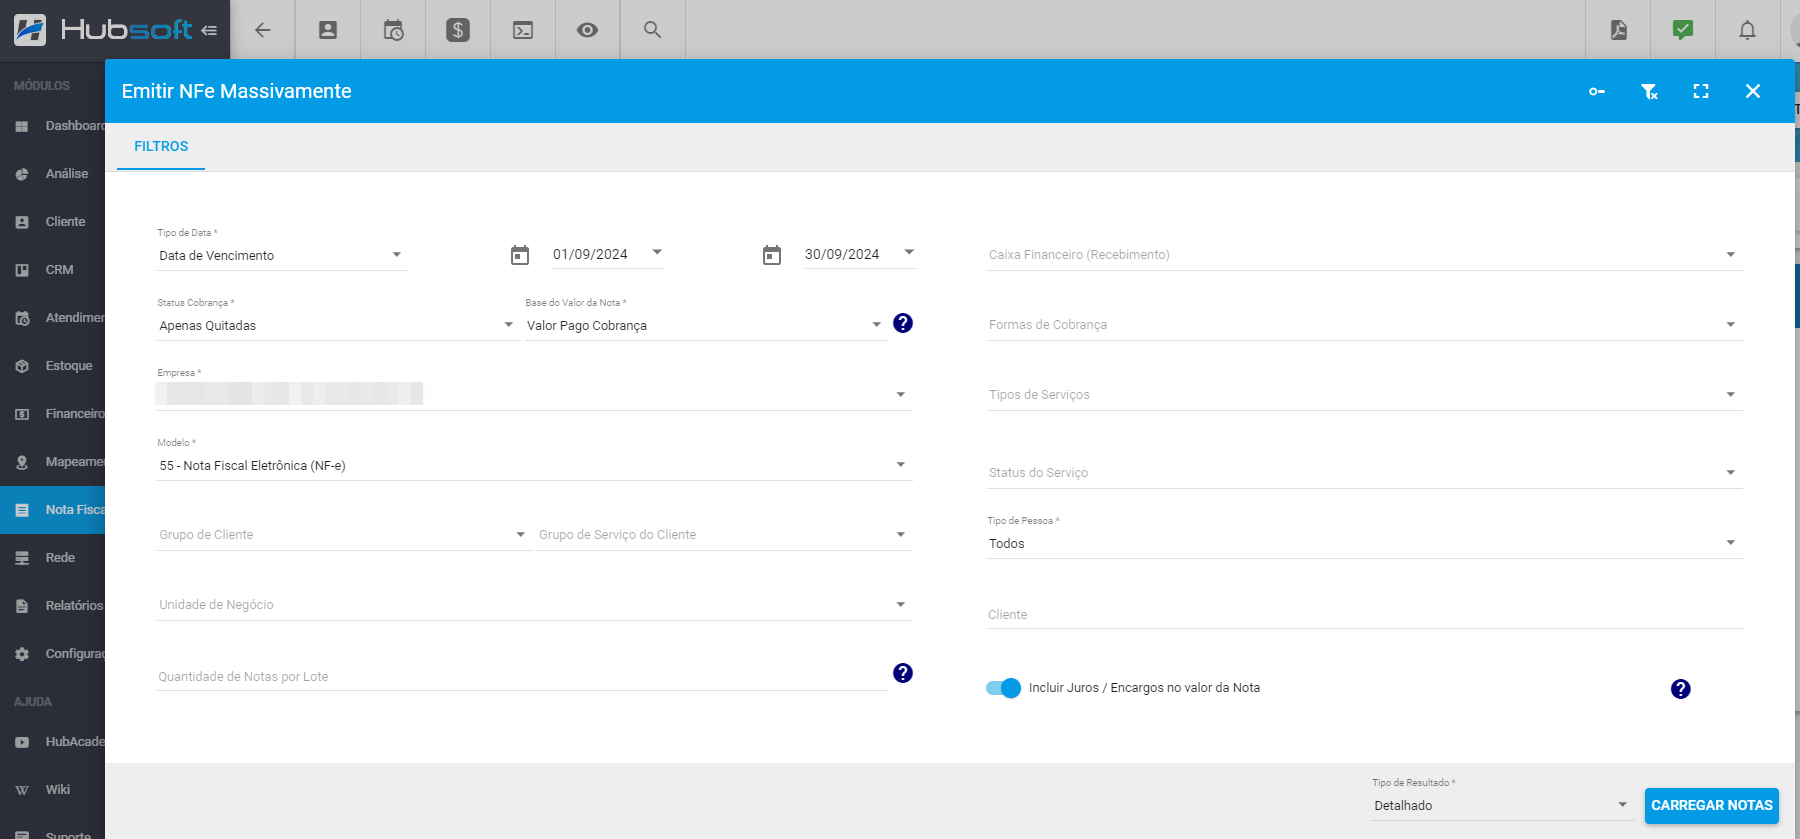This screenshot has height=839, width=1800.
Task: Show help for Base do Valor da Nota
Action: click(x=903, y=323)
